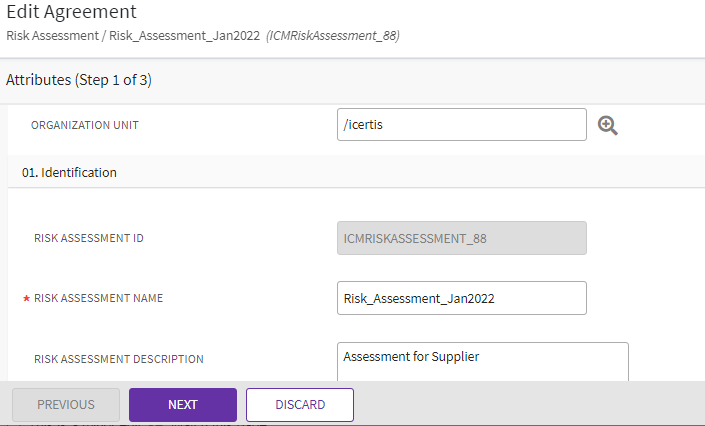The image size is (705, 426).
Task: Click the RISK ASSESSMENT NAME label
Action: (x=98, y=298)
